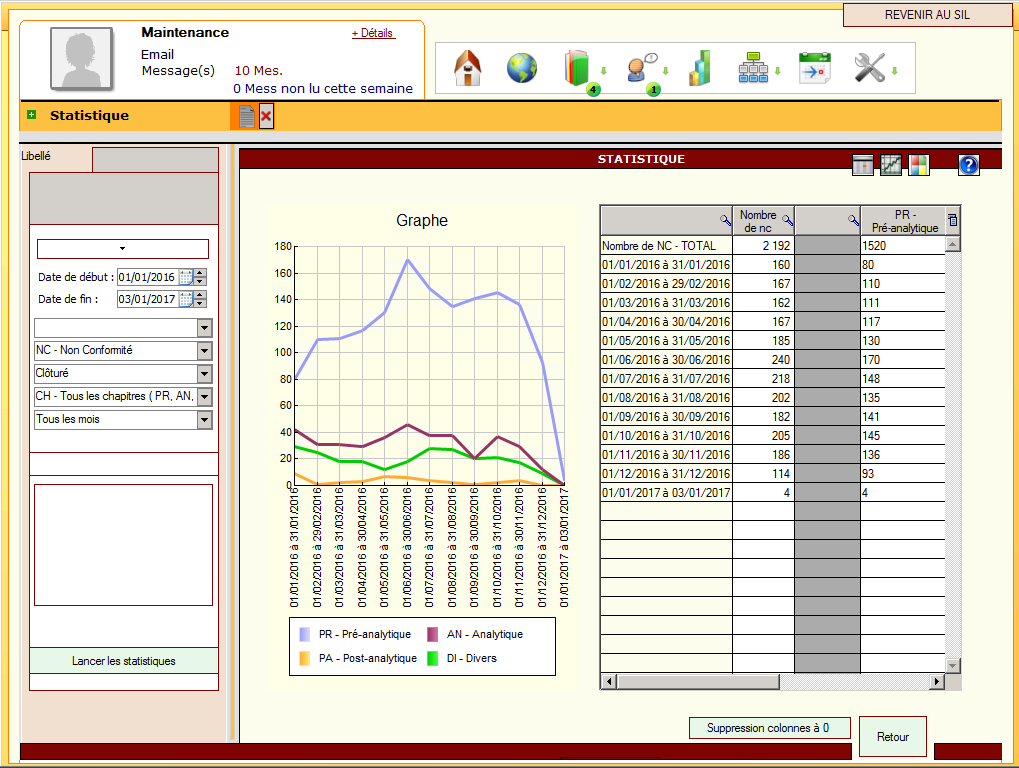
Task: Open the organization chart icon
Action: pyautogui.click(x=751, y=69)
